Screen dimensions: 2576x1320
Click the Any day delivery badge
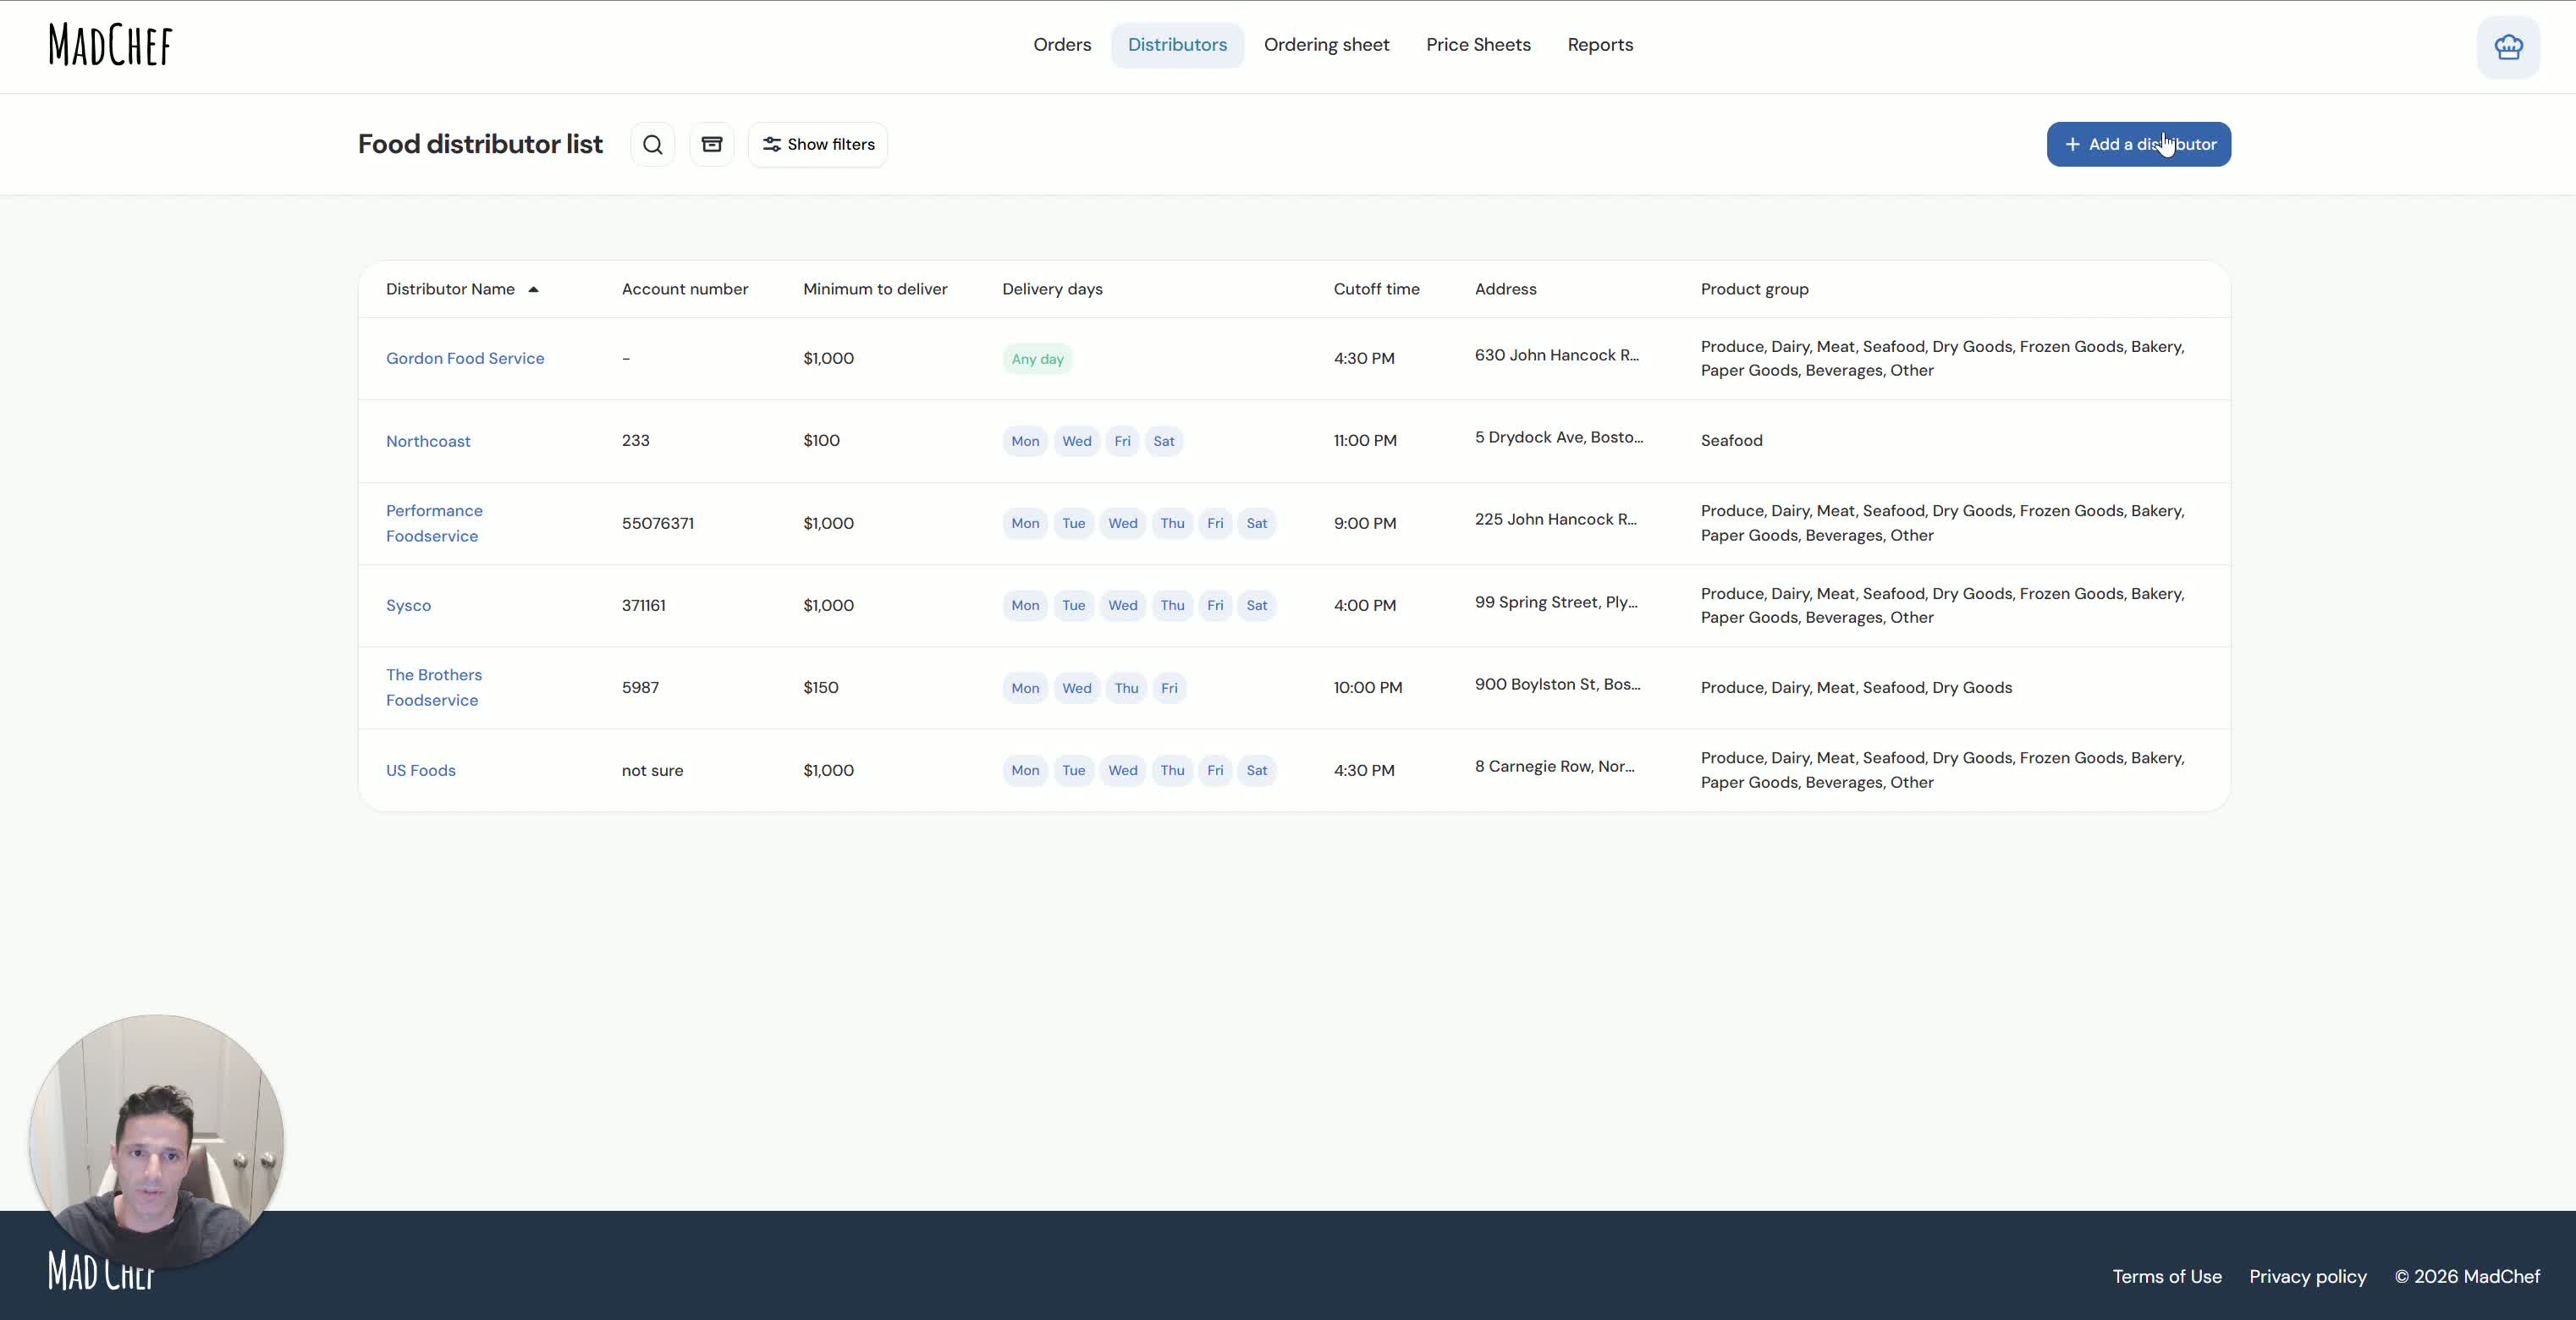(x=1037, y=360)
